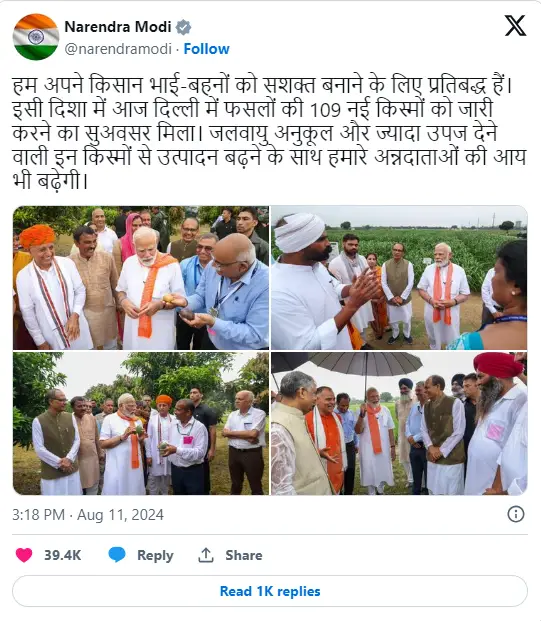This screenshot has width=541, height=621.
Task: Click the Share text label
Action: tap(244, 555)
